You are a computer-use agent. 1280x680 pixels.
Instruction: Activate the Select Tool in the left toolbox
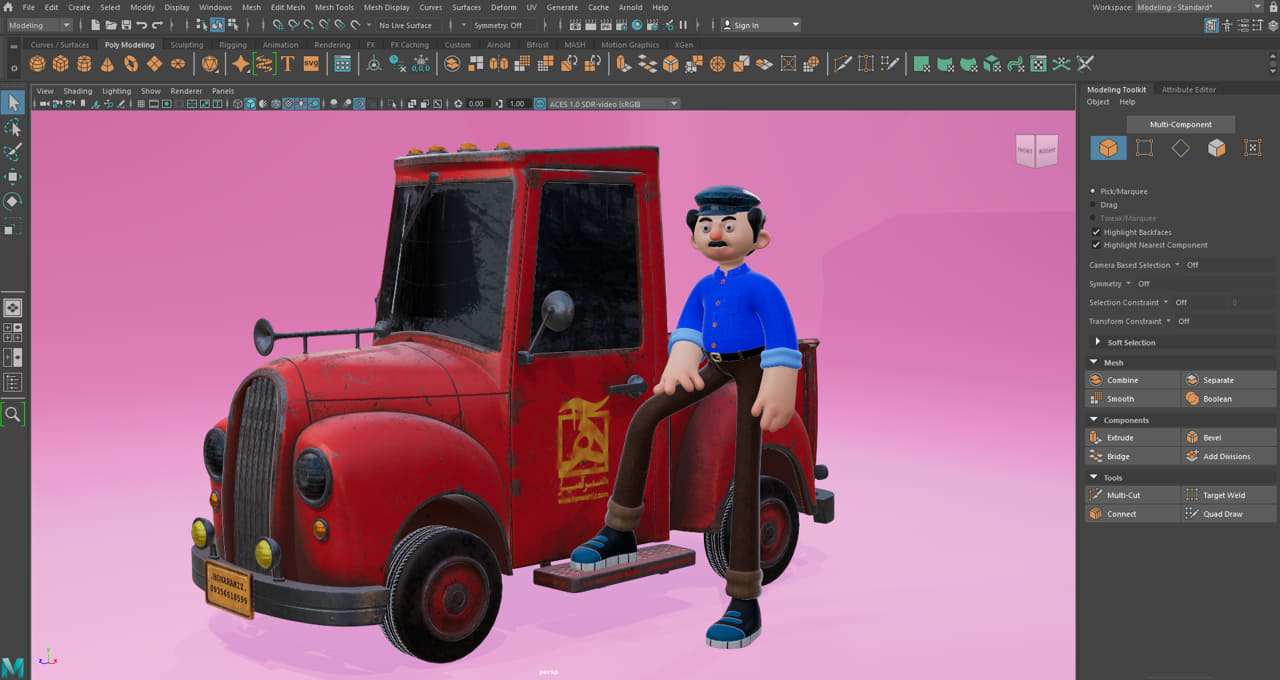pos(13,101)
